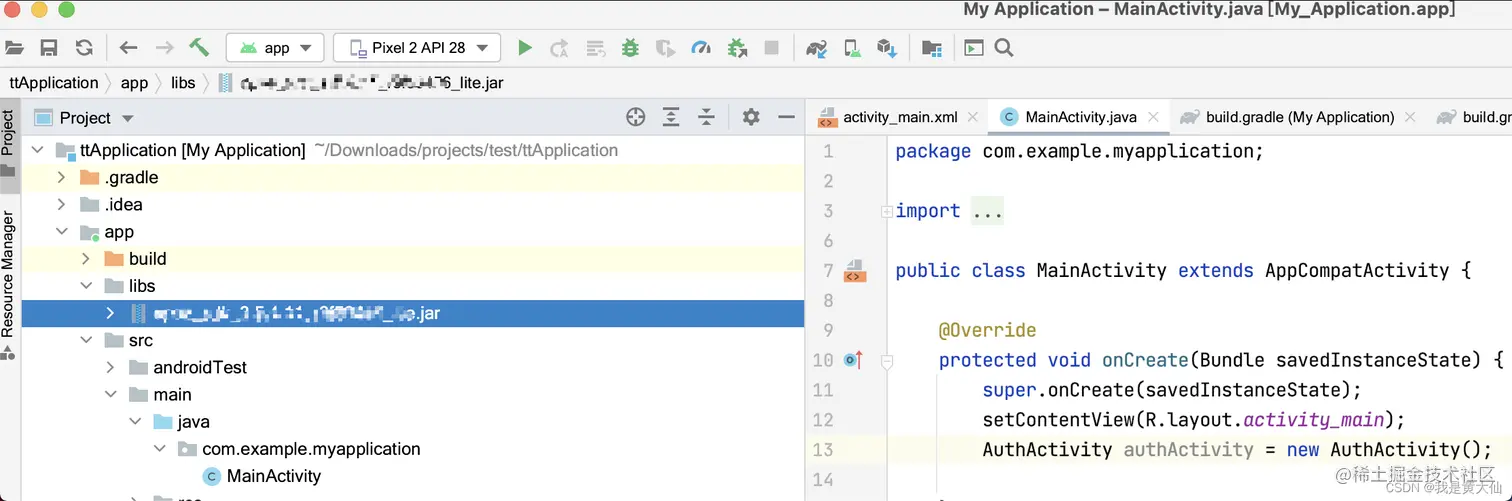Image resolution: width=1512 pixels, height=501 pixels.
Task: Click the Save All disk icon
Action: click(x=48, y=48)
